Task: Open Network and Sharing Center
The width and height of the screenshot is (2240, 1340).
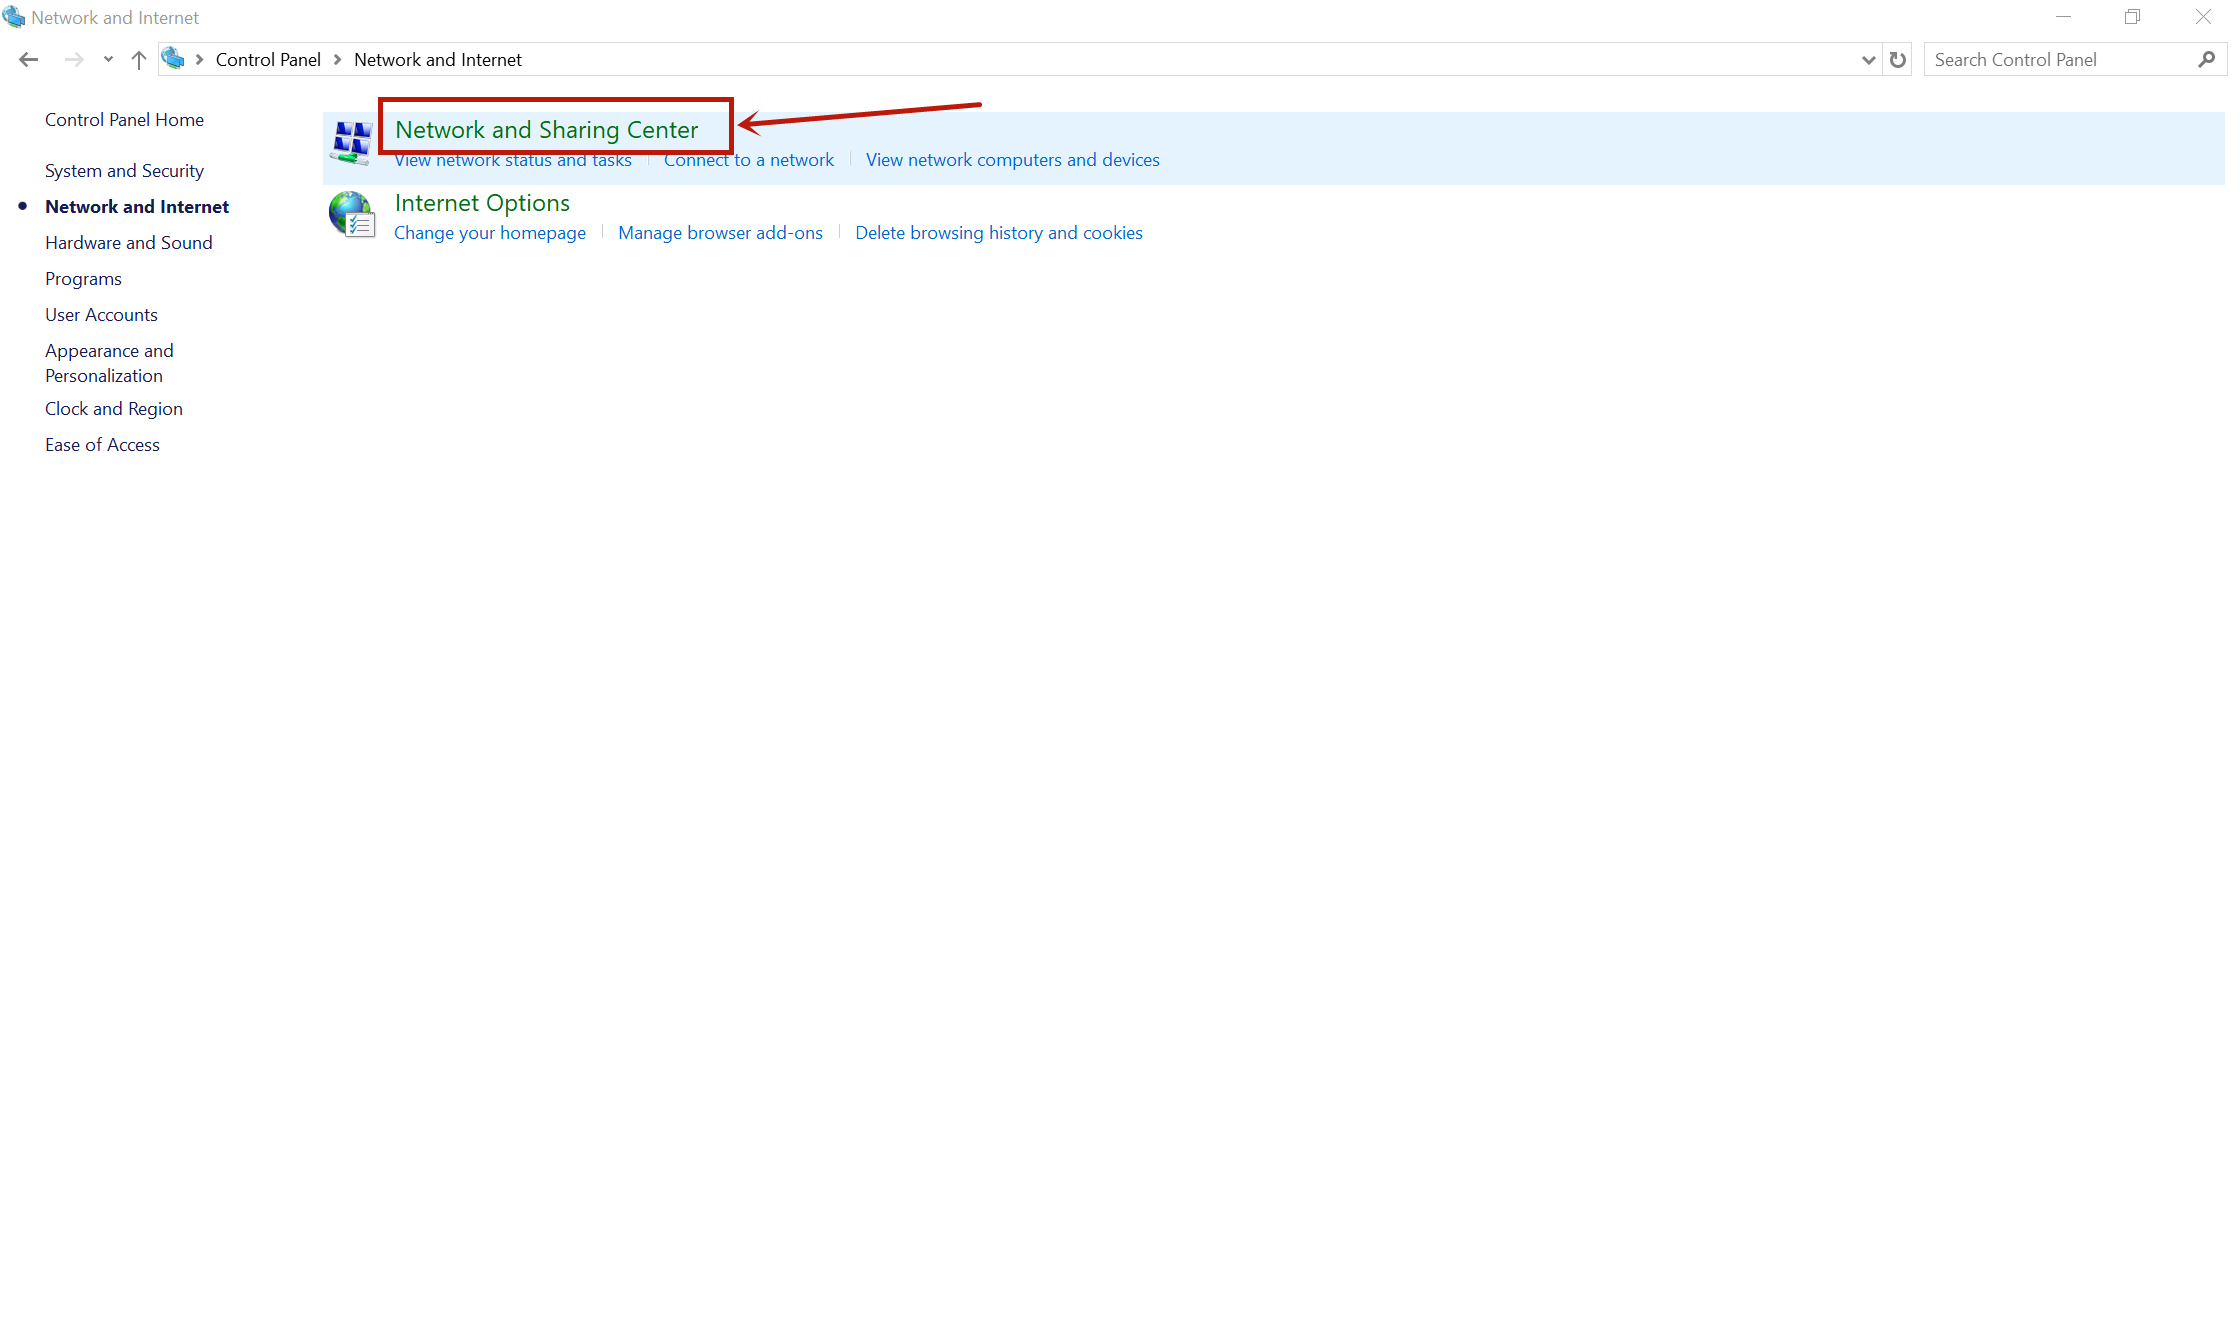Action: tap(546, 130)
